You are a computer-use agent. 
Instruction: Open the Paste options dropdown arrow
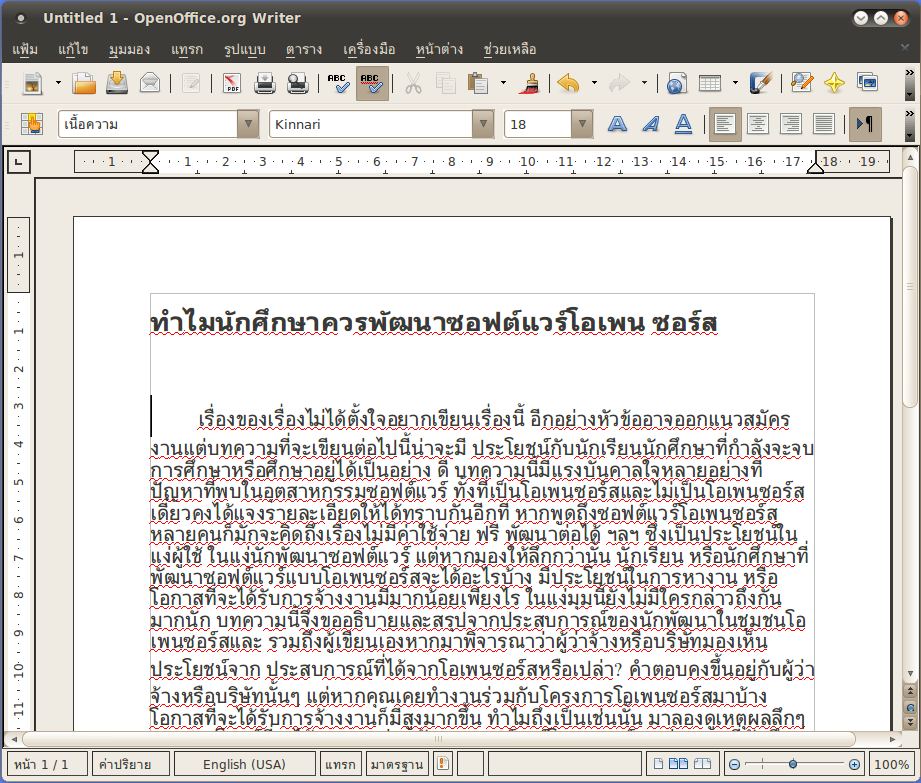click(503, 83)
